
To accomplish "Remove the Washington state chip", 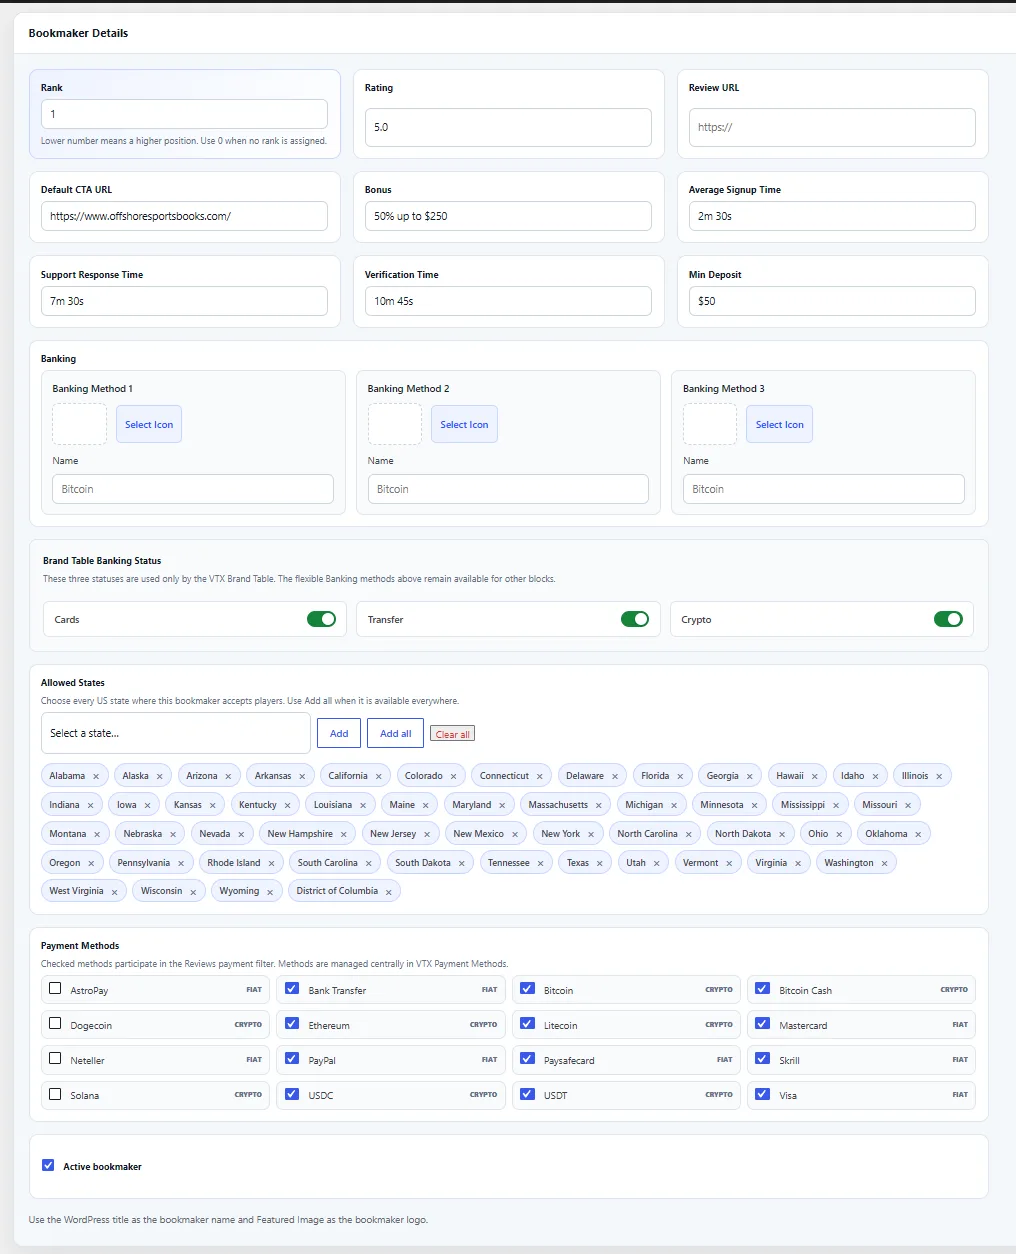I will pyautogui.click(x=884, y=864).
